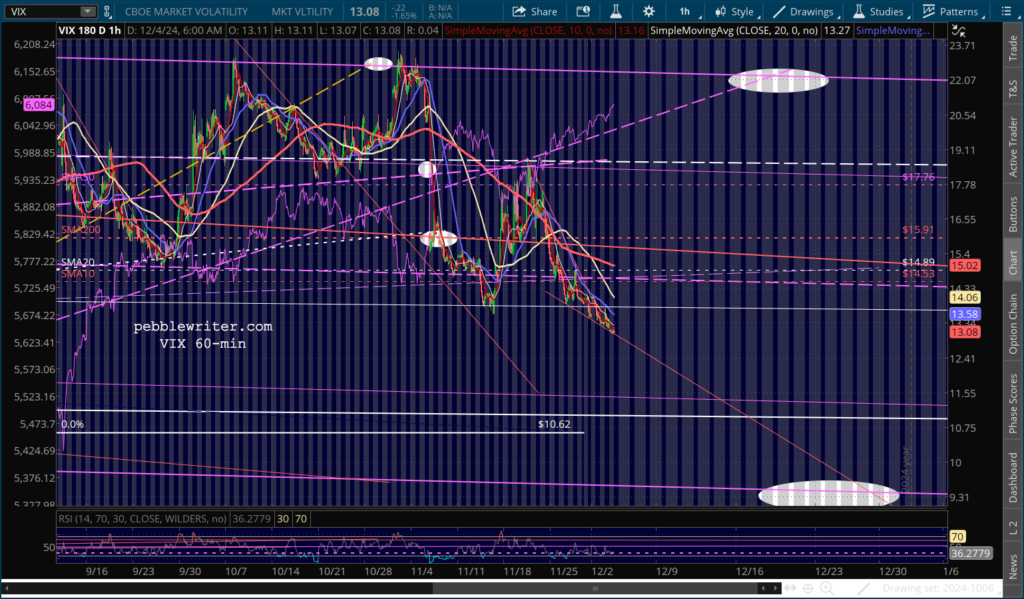Open chart settings gear icon
This screenshot has width=1024, height=599.
click(648, 12)
